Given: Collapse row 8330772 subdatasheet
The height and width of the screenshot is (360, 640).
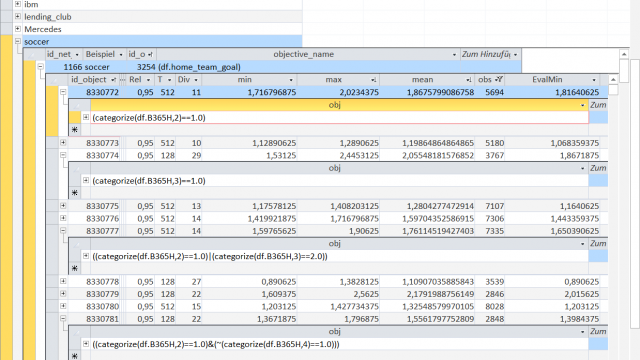Looking at the screenshot, I should coord(63,92).
